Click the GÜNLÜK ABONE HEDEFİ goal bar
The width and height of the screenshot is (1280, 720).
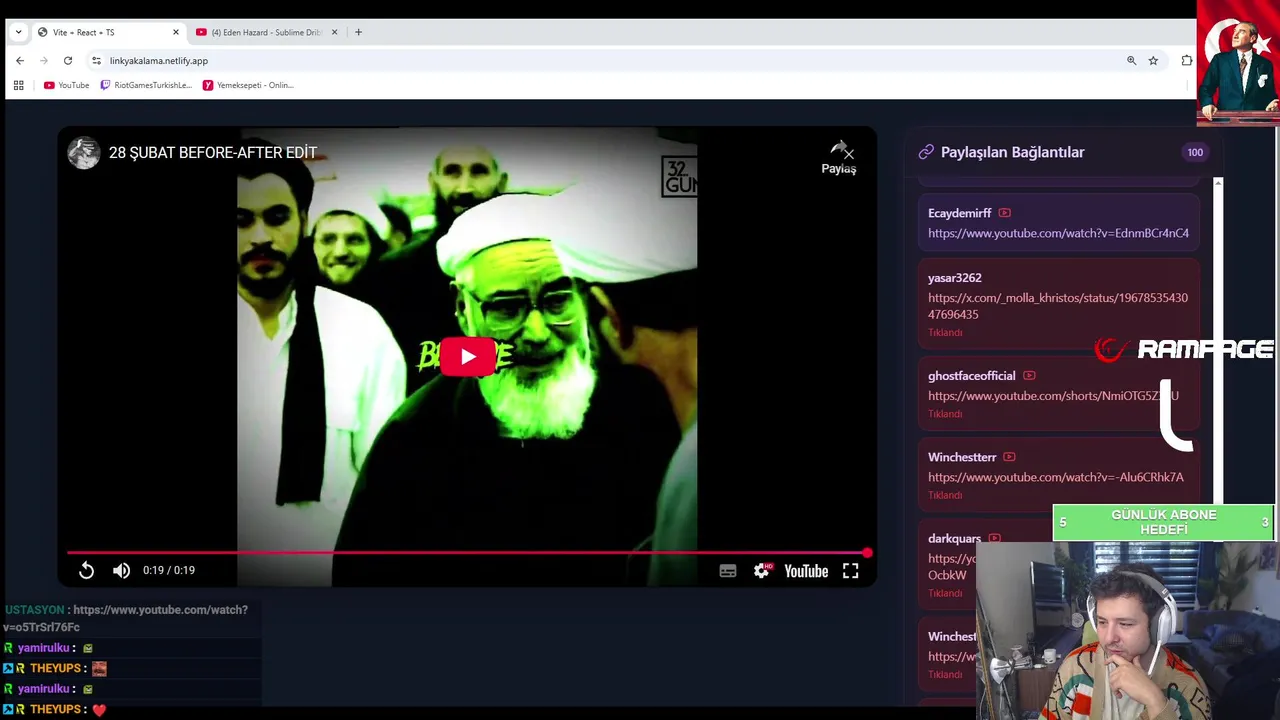pos(1163,522)
